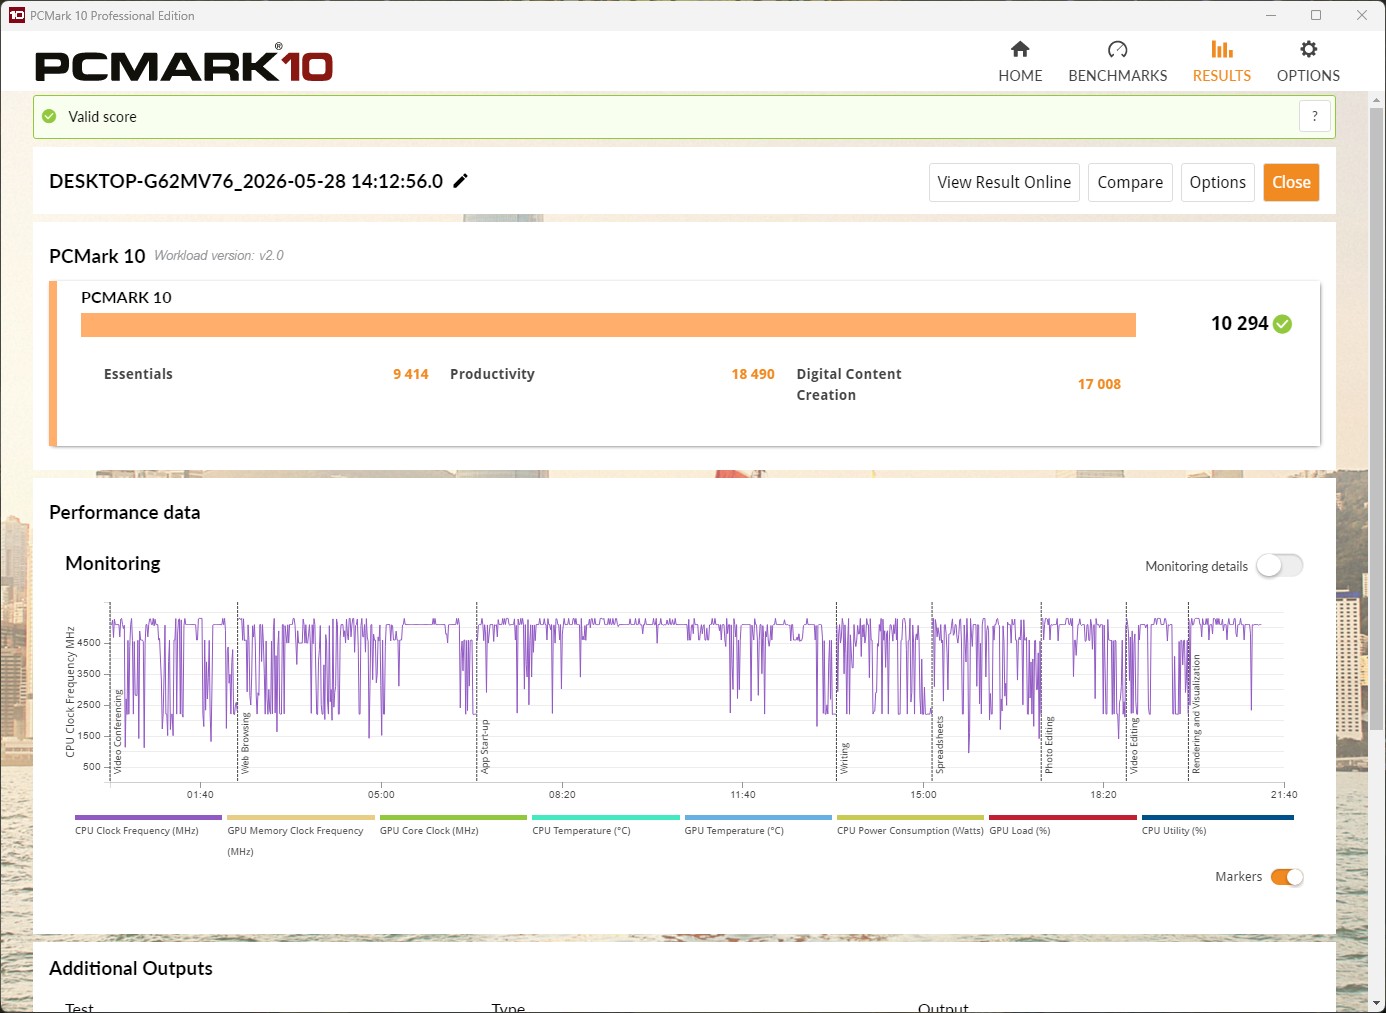
Task: Click the GPU Memory Clock Frequency legend
Action: pos(300,835)
